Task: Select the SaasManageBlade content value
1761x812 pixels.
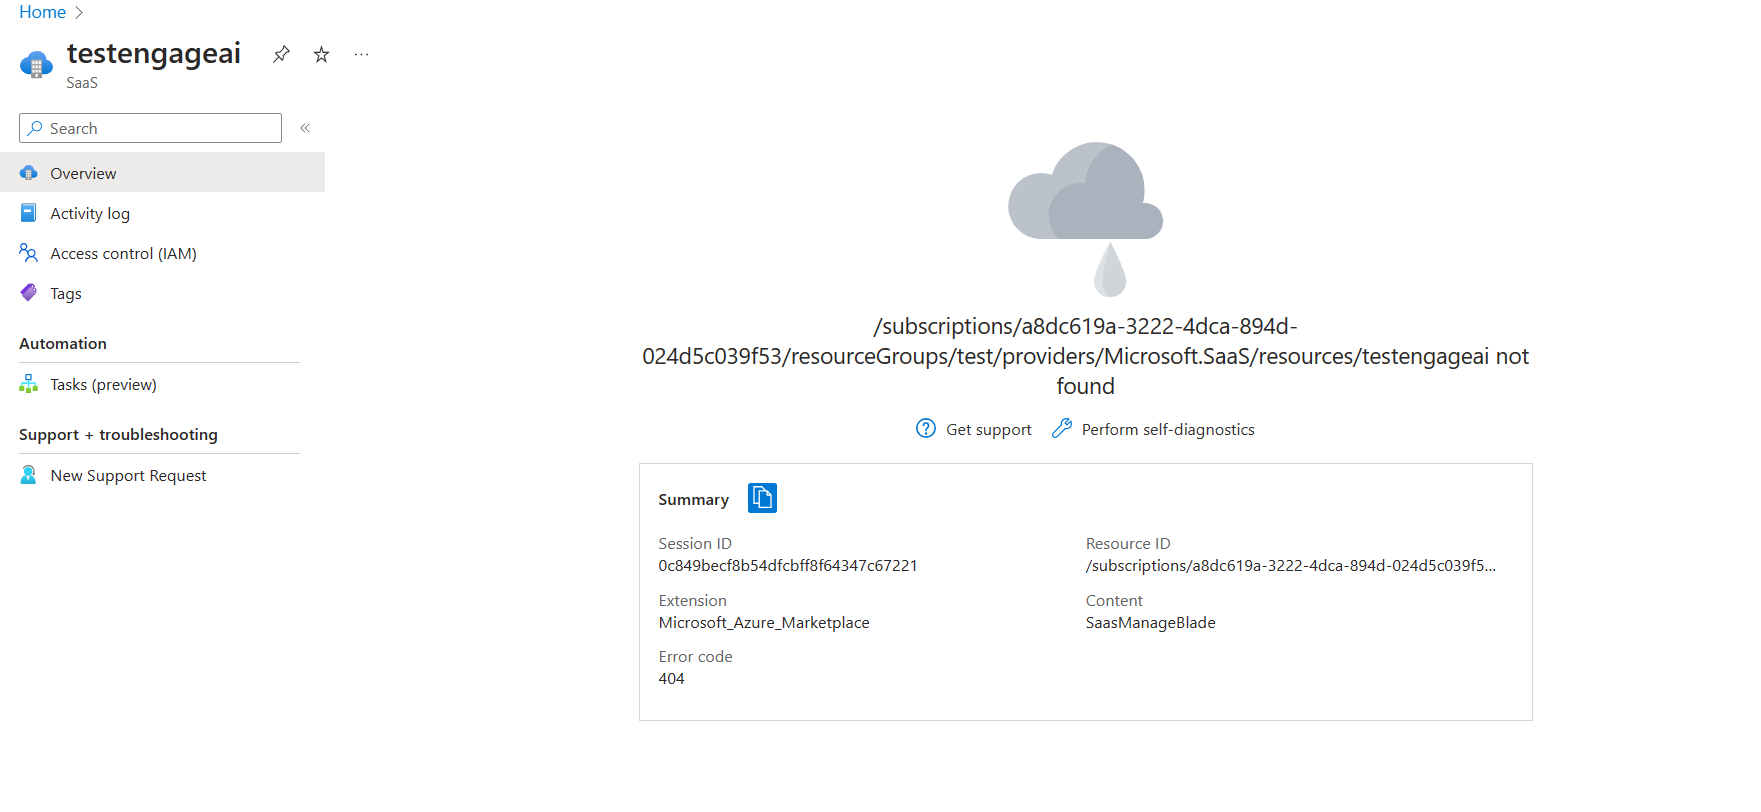Action: 1151,623
